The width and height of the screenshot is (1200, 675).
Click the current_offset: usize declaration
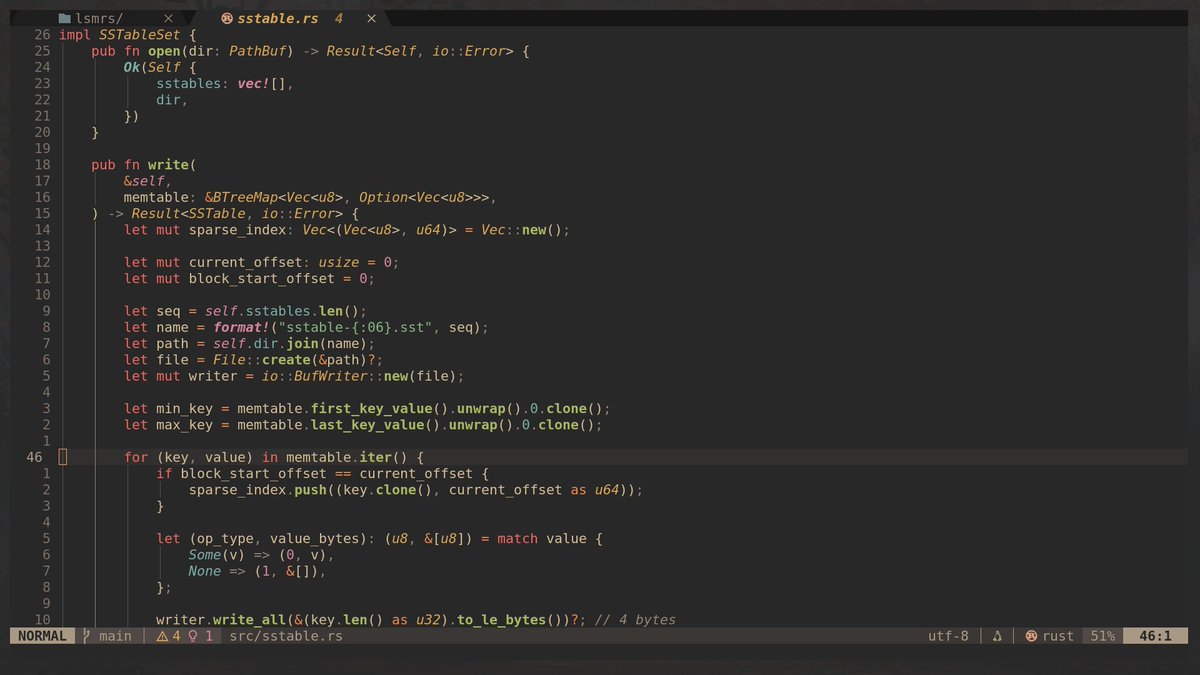[x=261, y=262]
